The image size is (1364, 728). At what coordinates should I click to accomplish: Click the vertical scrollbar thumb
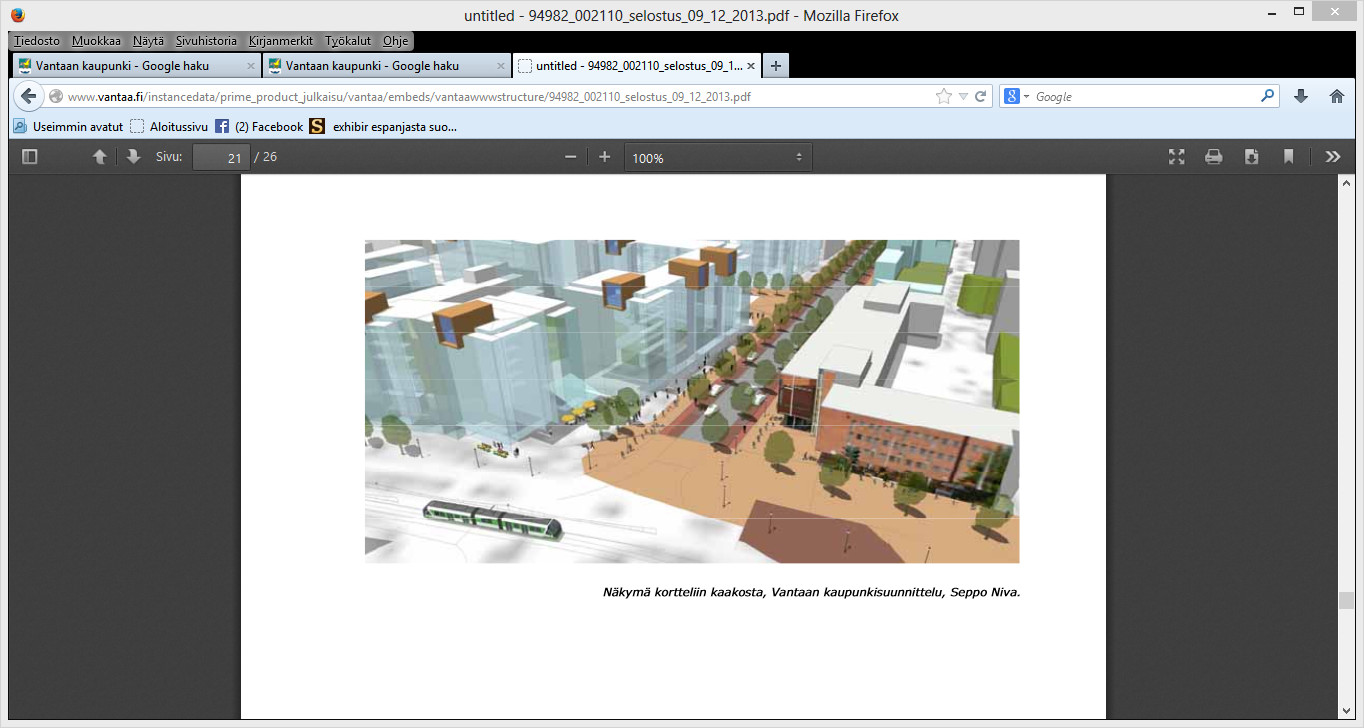1346,600
